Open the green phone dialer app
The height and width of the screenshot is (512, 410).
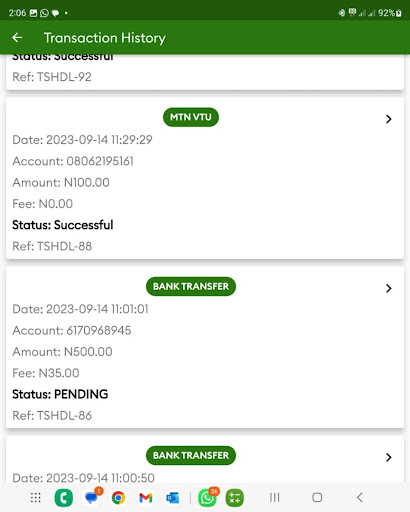pyautogui.click(x=63, y=498)
